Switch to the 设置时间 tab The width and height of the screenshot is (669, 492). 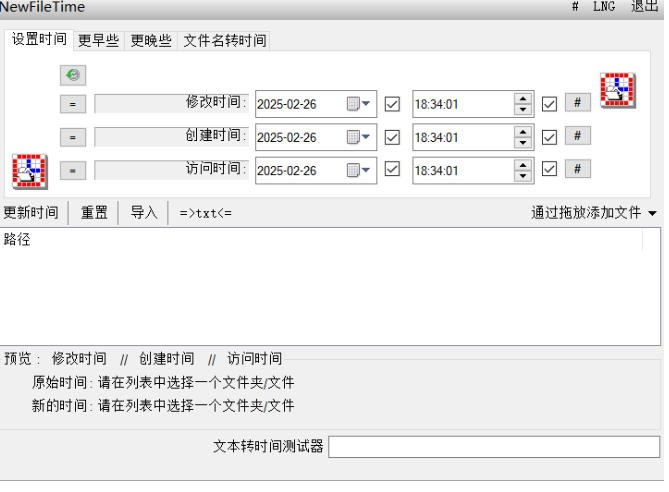[x=39, y=40]
